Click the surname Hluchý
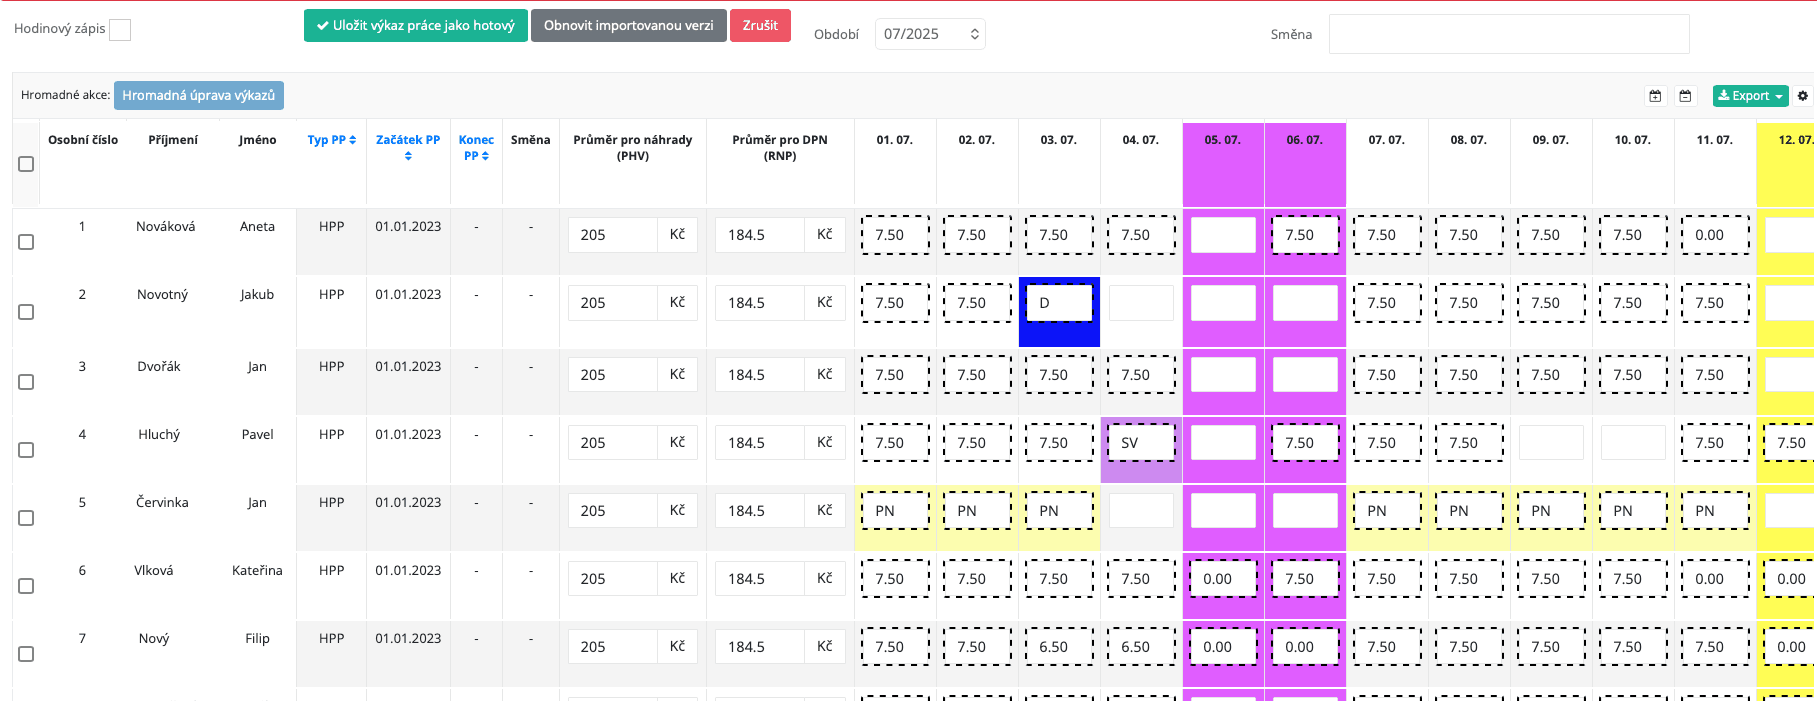The image size is (1817, 709). pyautogui.click(x=159, y=435)
